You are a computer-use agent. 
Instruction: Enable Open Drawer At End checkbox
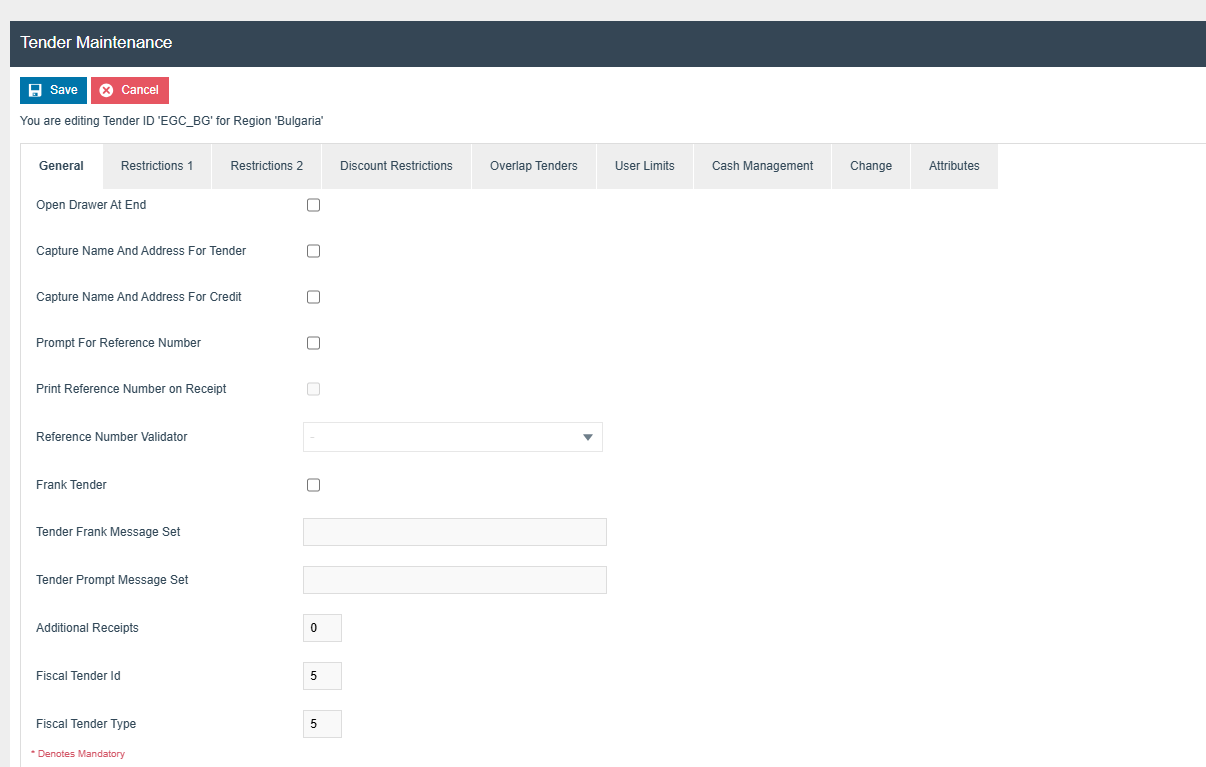tap(313, 205)
